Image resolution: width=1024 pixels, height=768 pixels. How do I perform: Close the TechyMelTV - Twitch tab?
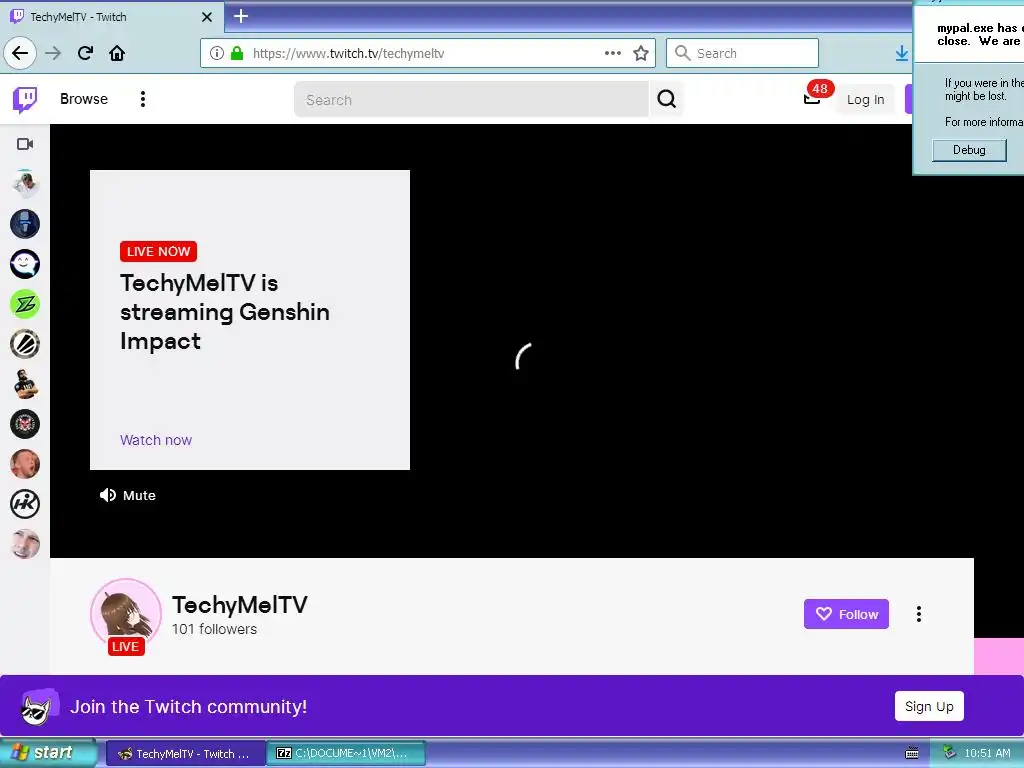(207, 17)
